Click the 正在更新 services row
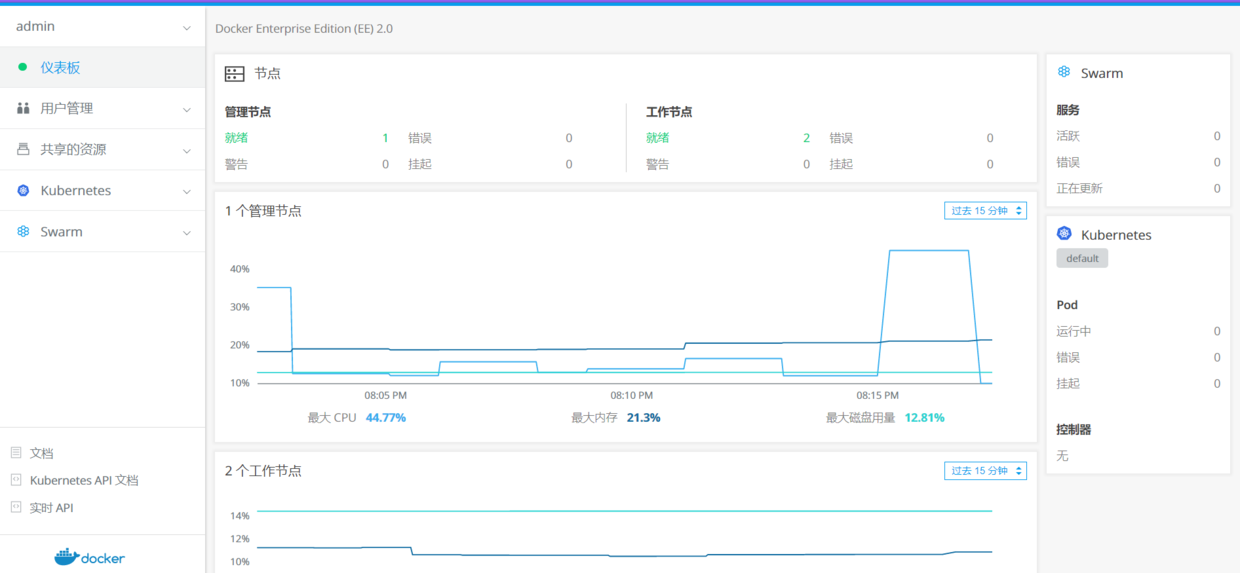 (1138, 188)
